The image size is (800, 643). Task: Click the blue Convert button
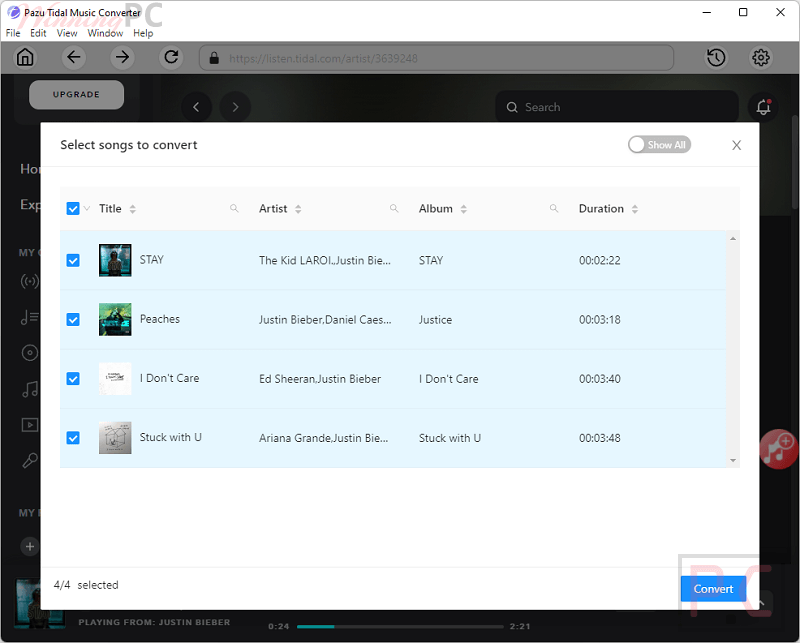pyautogui.click(x=713, y=589)
